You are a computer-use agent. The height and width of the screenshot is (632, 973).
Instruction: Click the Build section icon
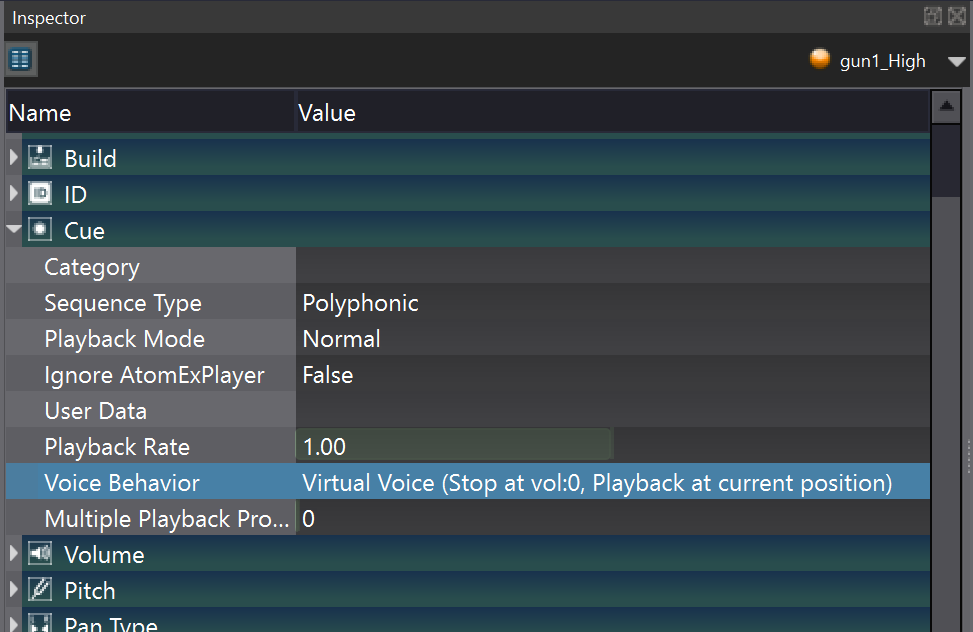point(40,158)
